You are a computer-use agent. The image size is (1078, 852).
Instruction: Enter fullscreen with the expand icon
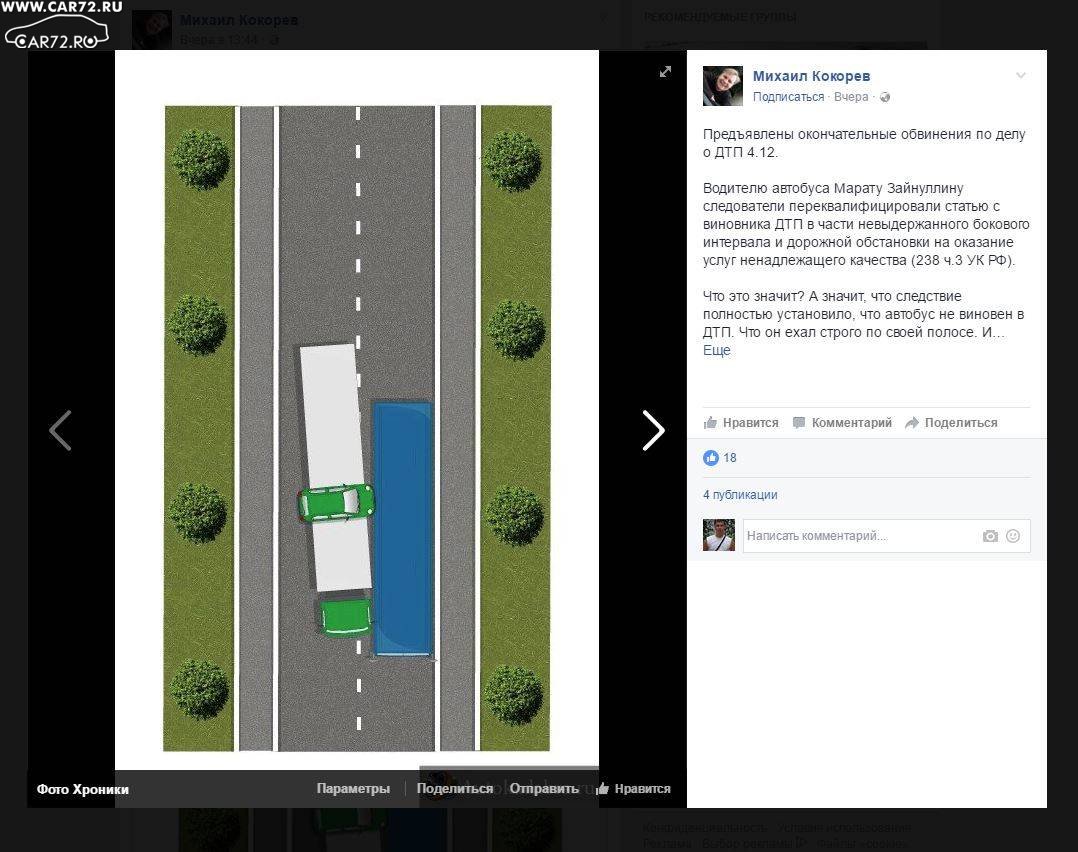[665, 71]
